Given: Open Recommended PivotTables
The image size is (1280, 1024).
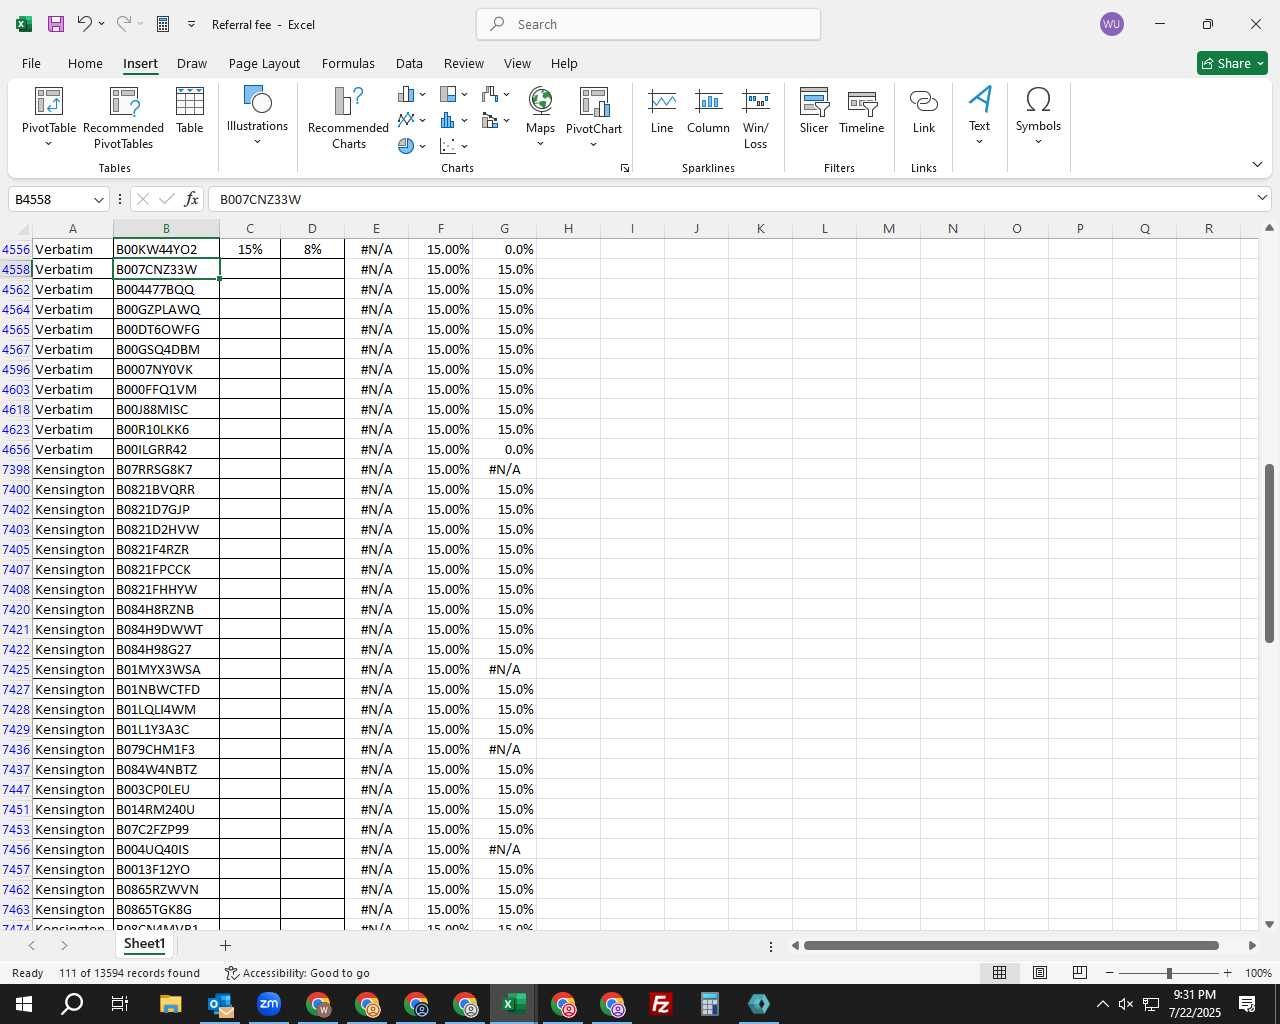Looking at the screenshot, I should pyautogui.click(x=124, y=118).
